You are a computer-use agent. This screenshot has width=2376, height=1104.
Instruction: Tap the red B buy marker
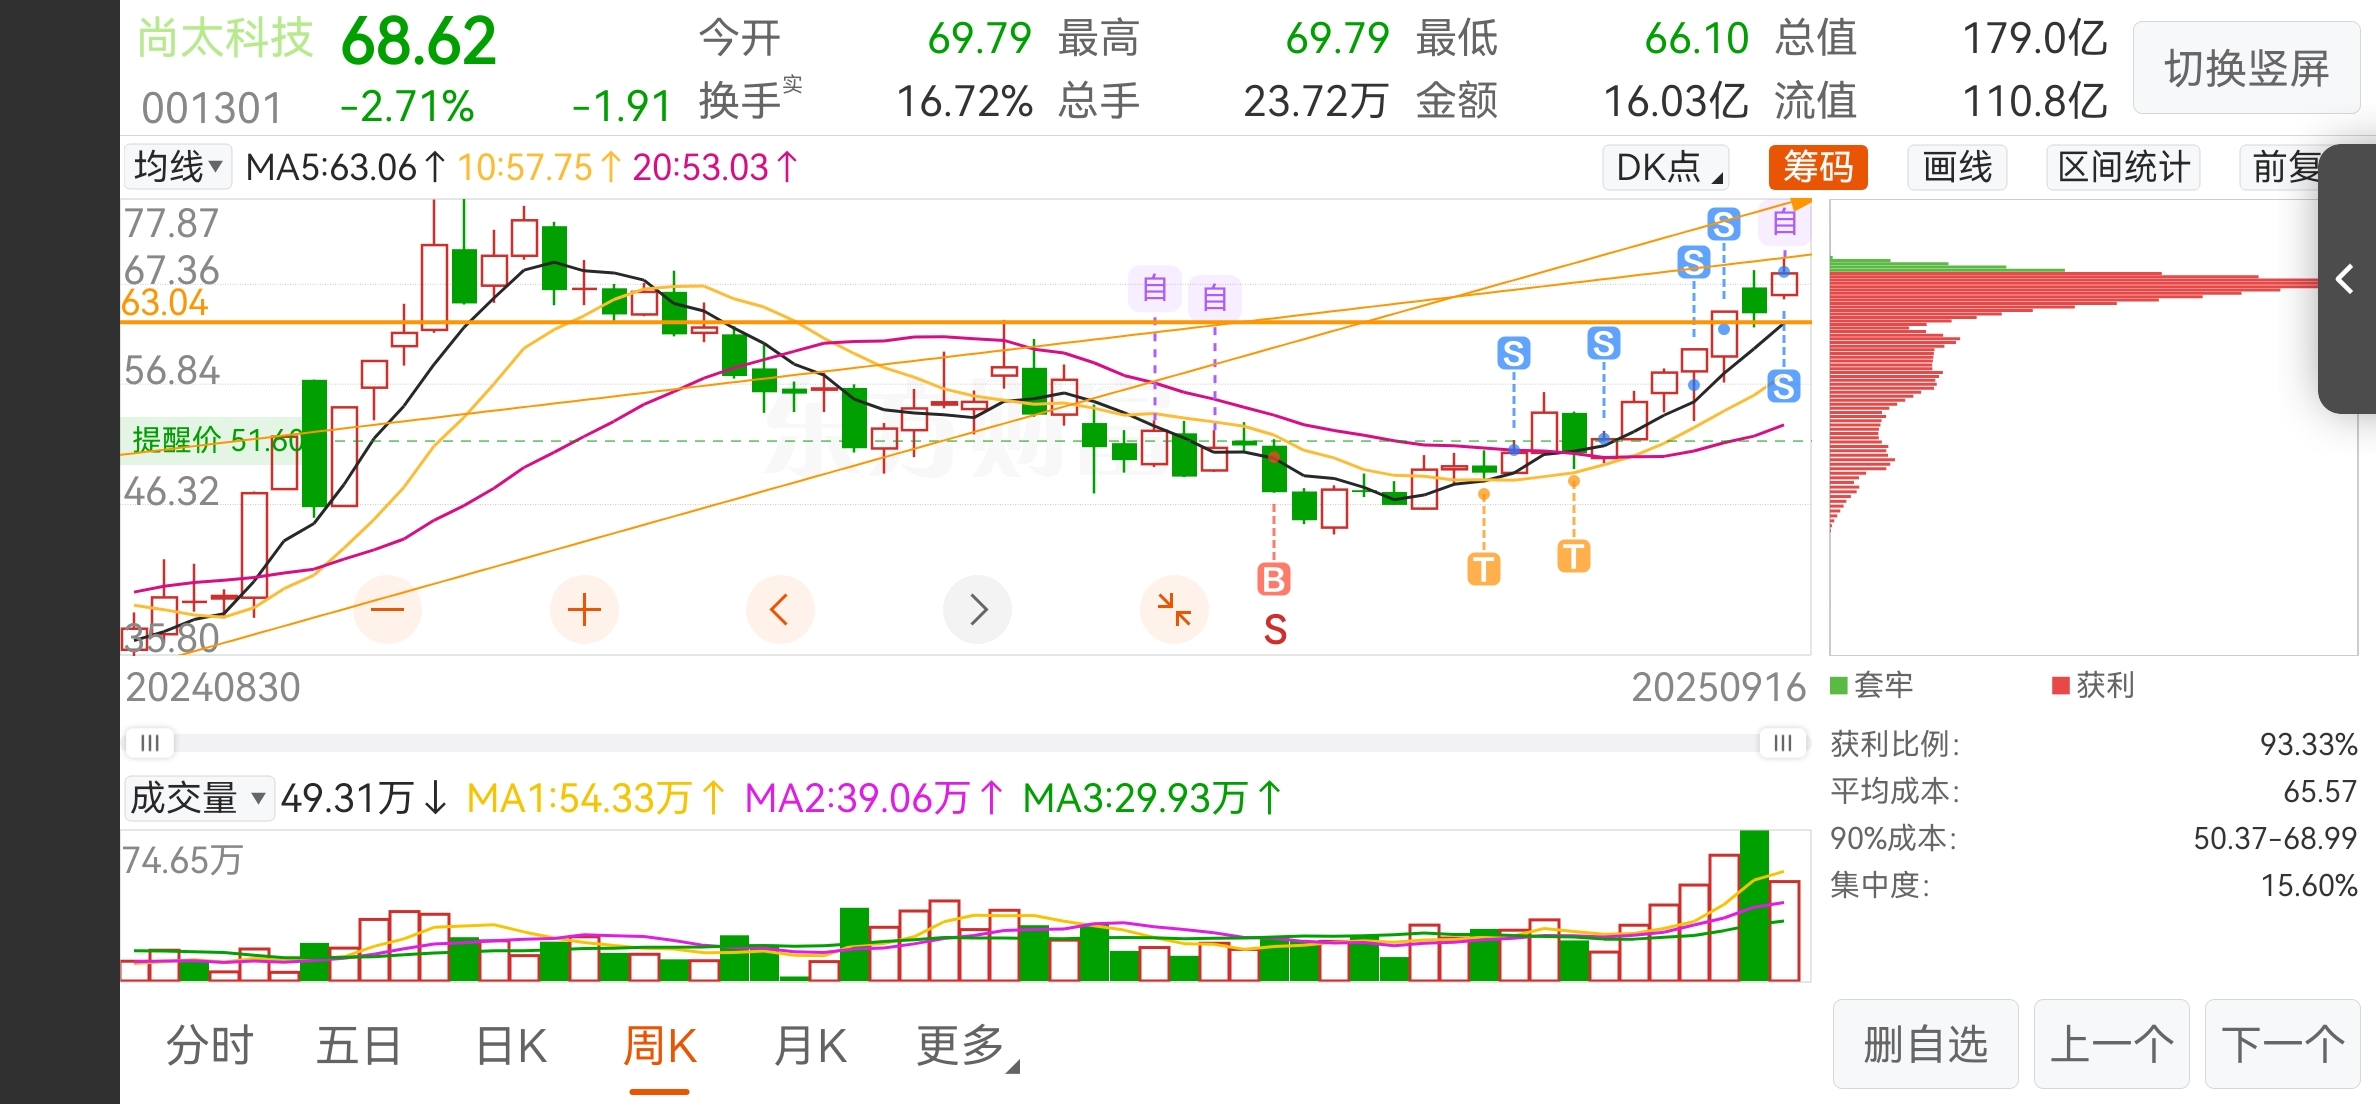[1274, 579]
